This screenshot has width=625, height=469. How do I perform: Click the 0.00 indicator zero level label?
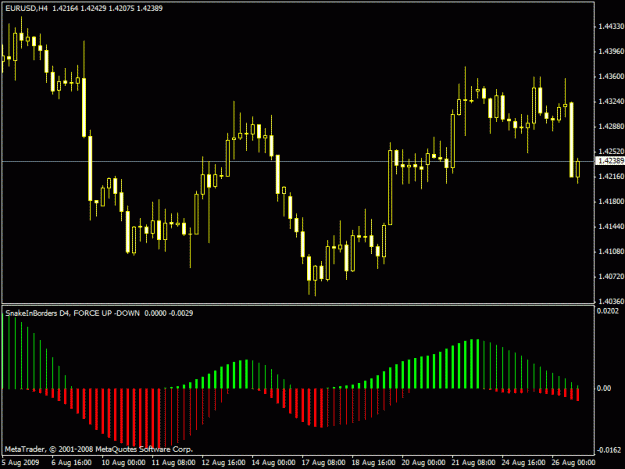coord(603,388)
